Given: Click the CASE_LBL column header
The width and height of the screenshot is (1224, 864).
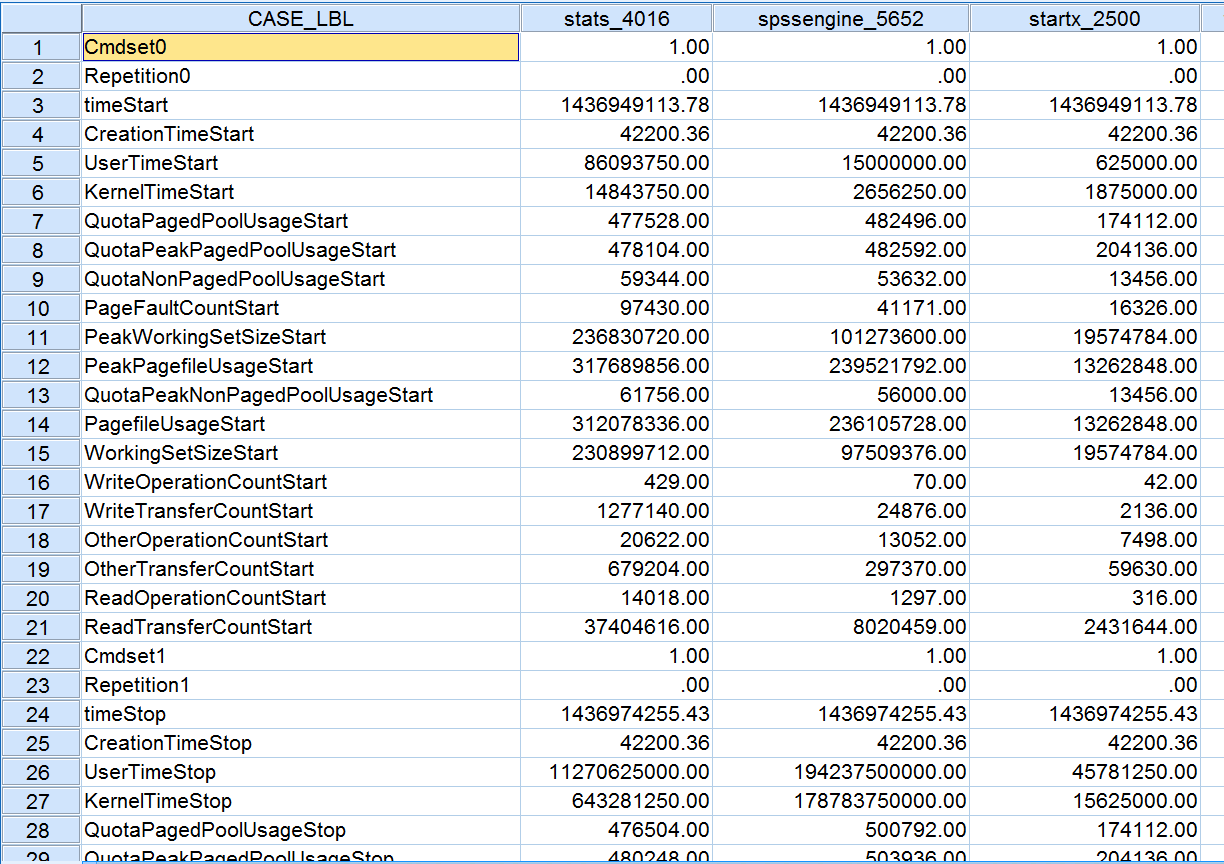Looking at the screenshot, I should click(x=300, y=18).
